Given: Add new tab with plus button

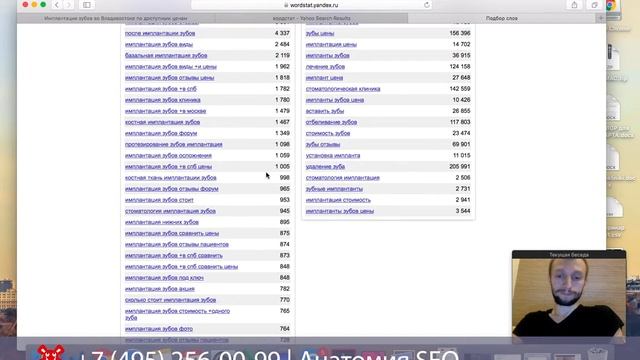Looking at the screenshot, I should (x=601, y=18).
